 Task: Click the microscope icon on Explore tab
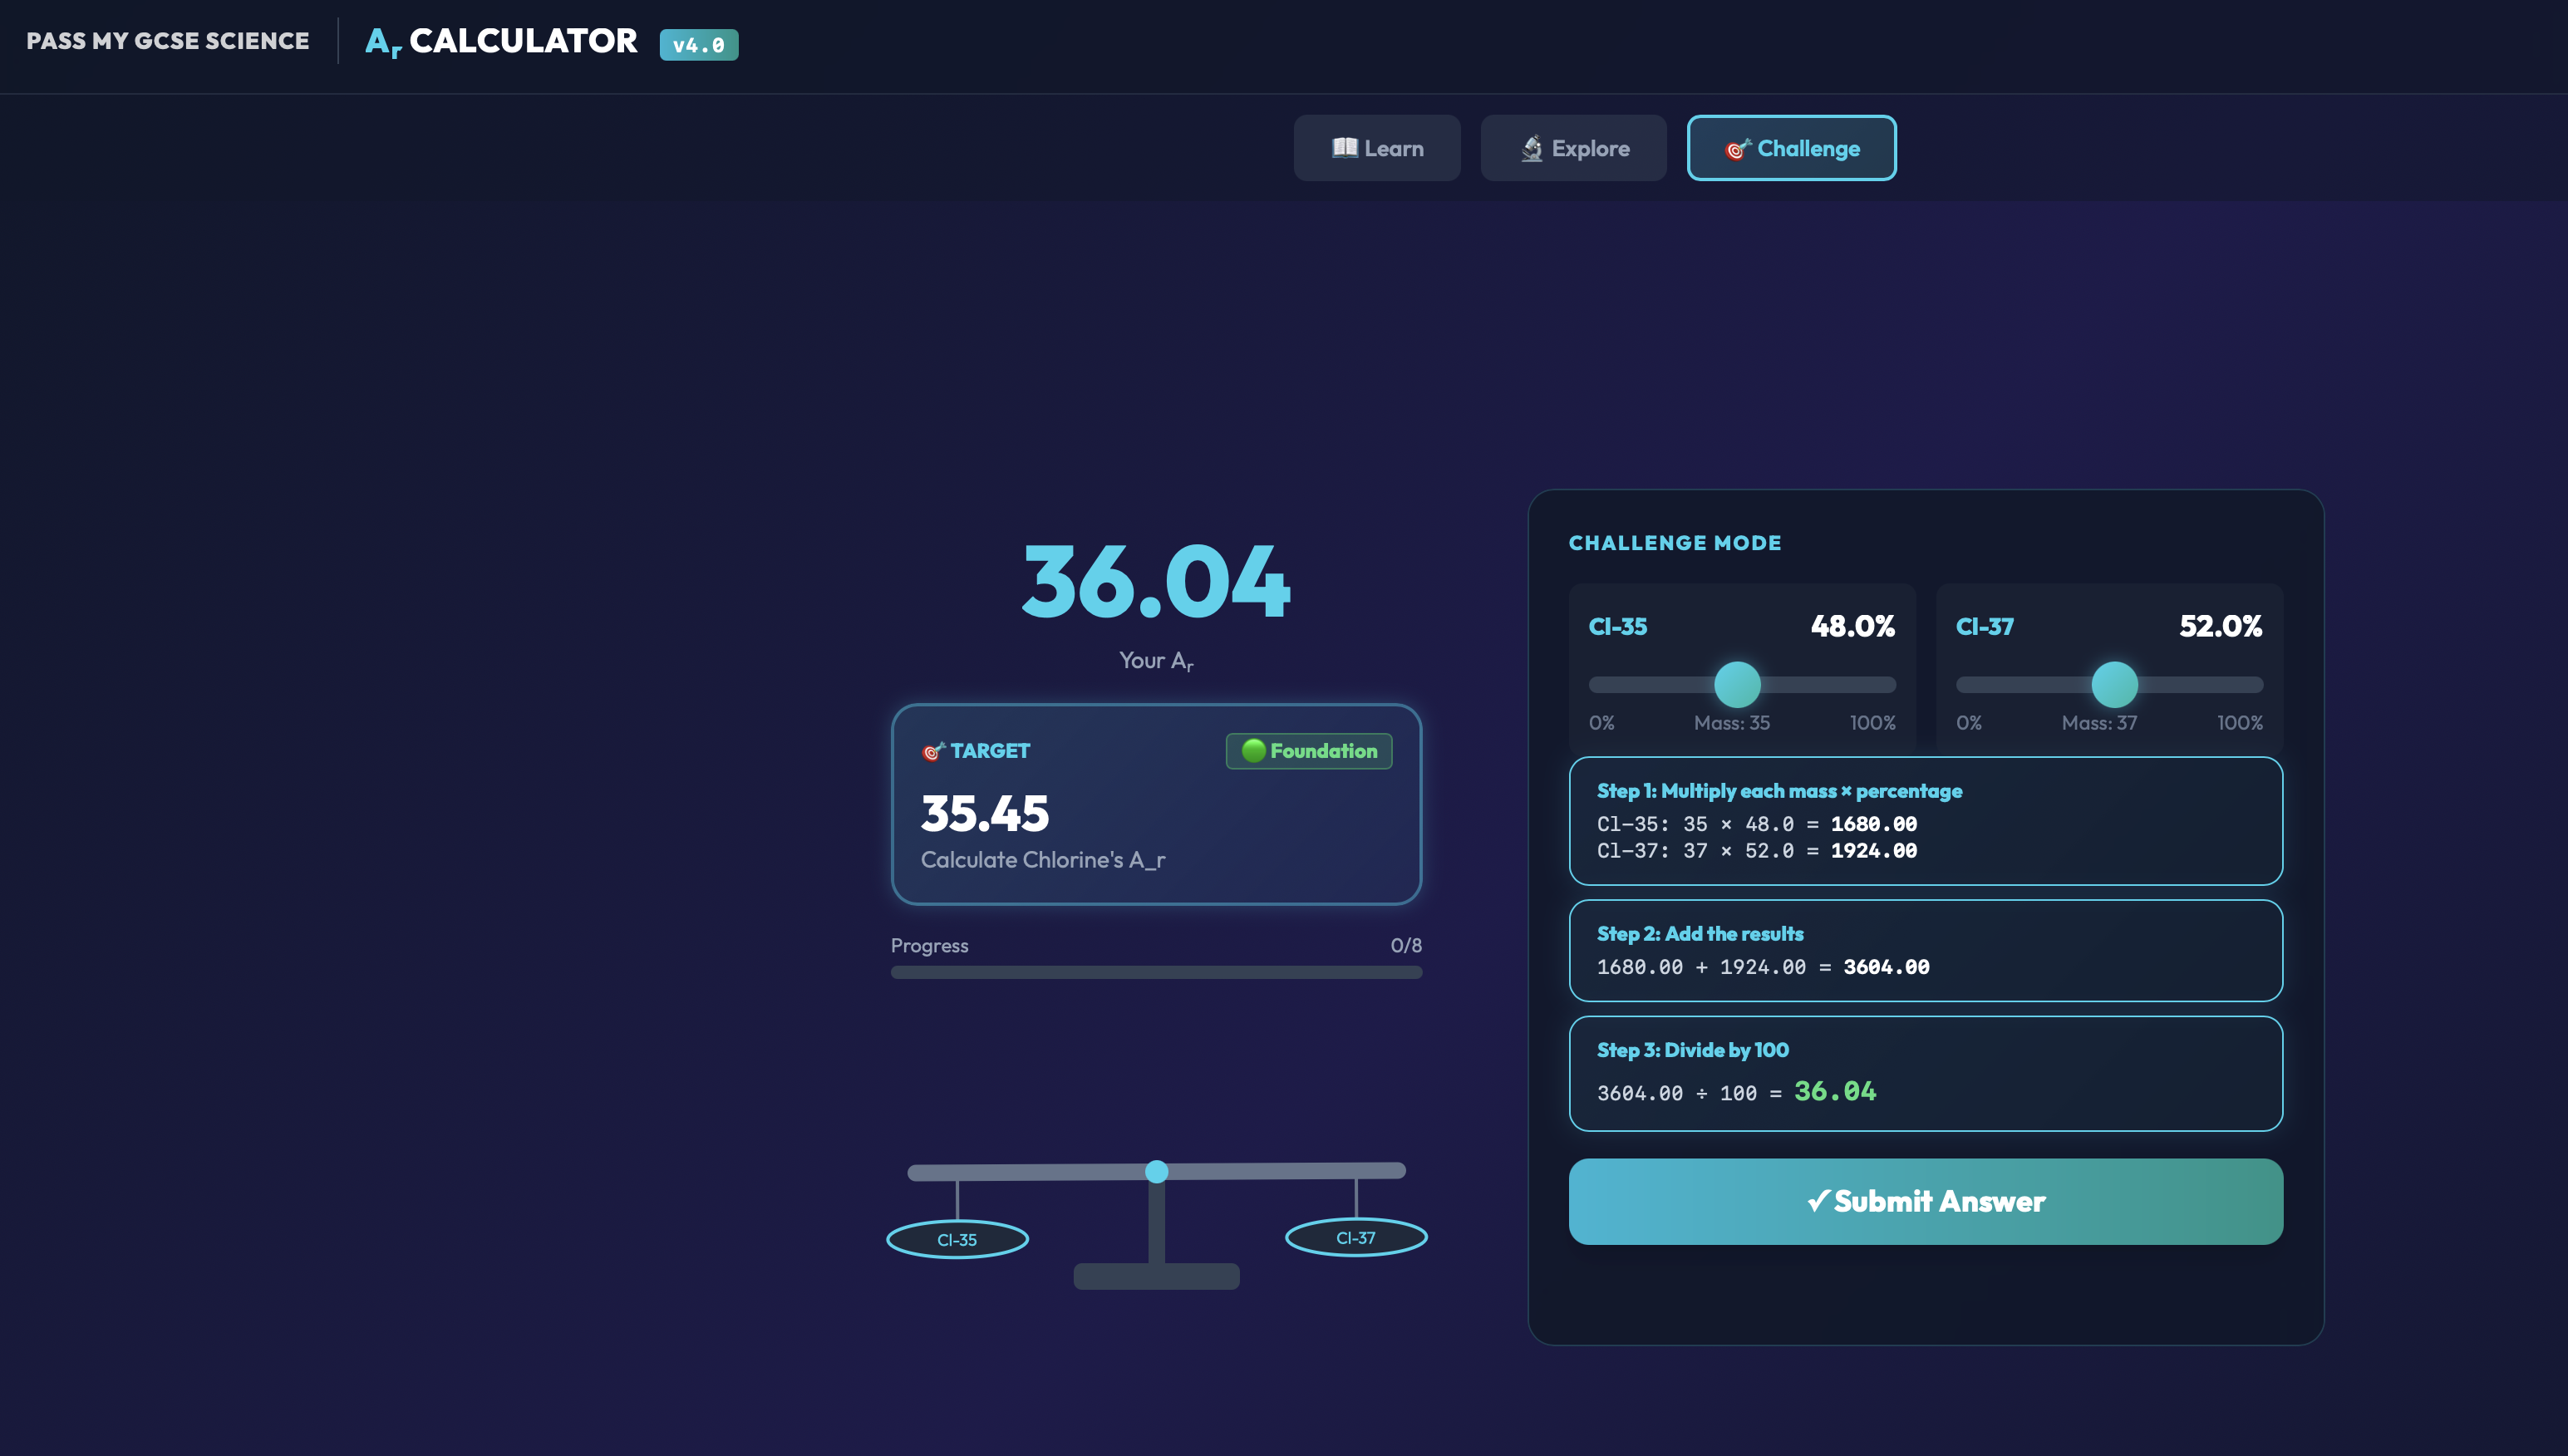(1531, 148)
